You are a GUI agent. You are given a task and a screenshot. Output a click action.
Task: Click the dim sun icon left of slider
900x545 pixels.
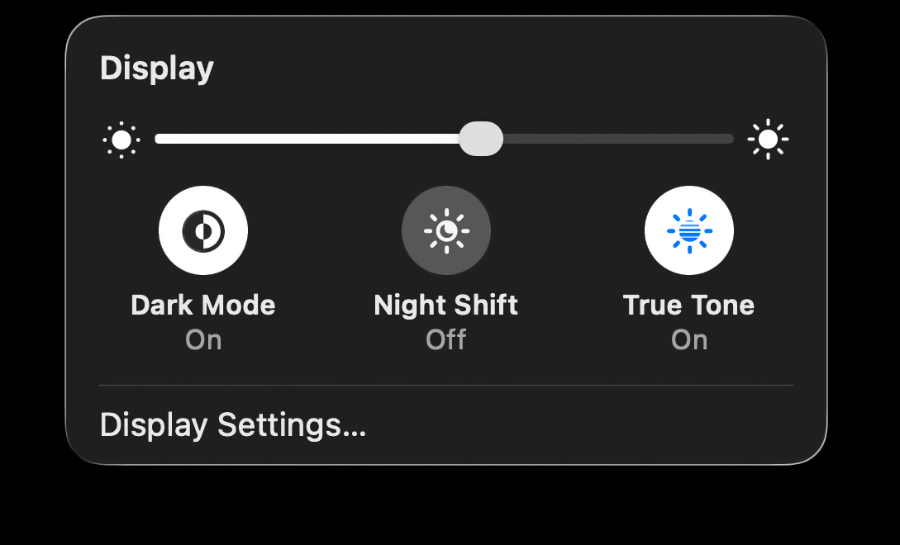122,140
